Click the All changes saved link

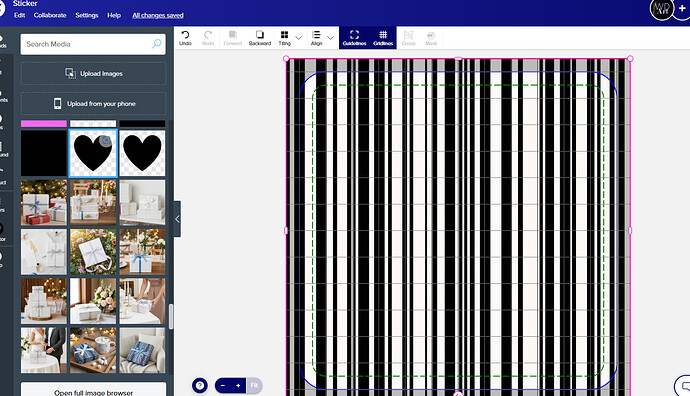point(158,15)
